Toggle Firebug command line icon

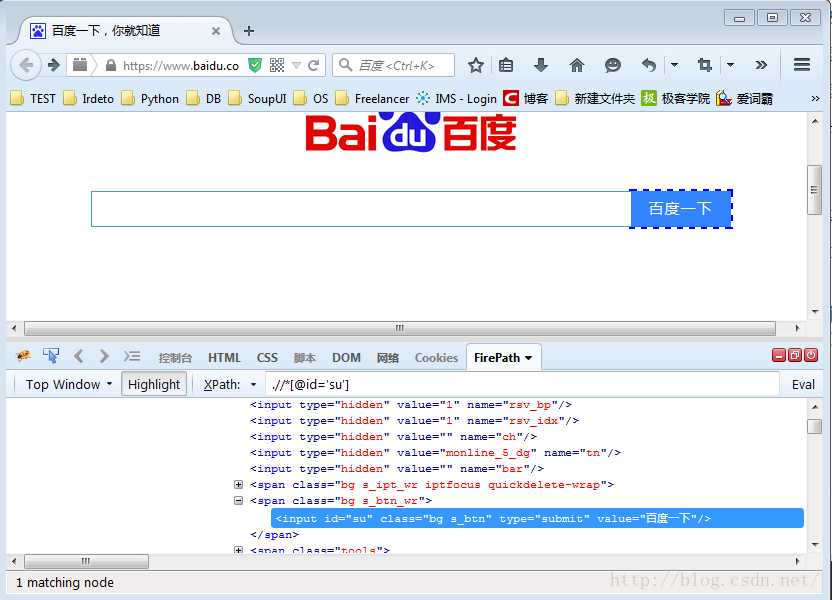[132, 356]
